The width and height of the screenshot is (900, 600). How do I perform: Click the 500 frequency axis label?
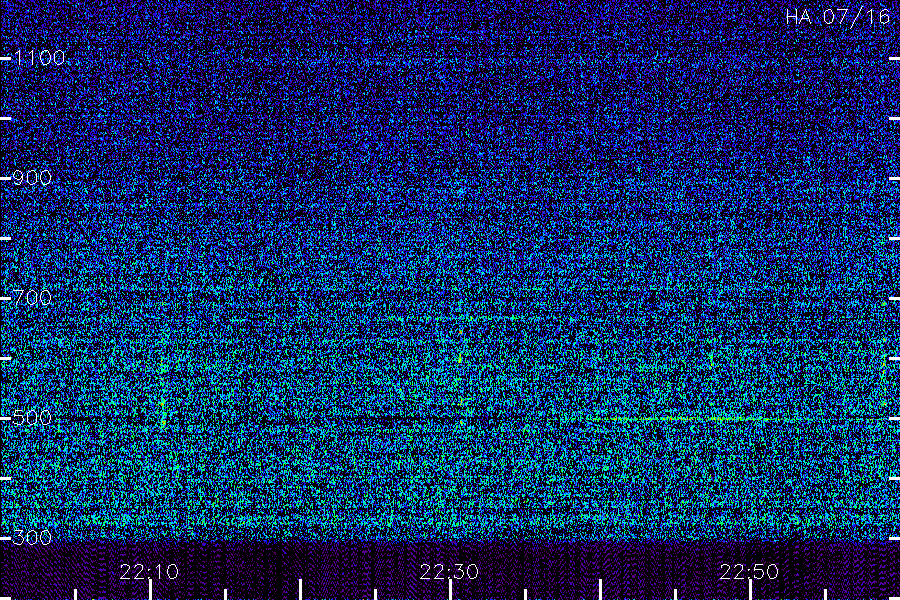(x=32, y=417)
